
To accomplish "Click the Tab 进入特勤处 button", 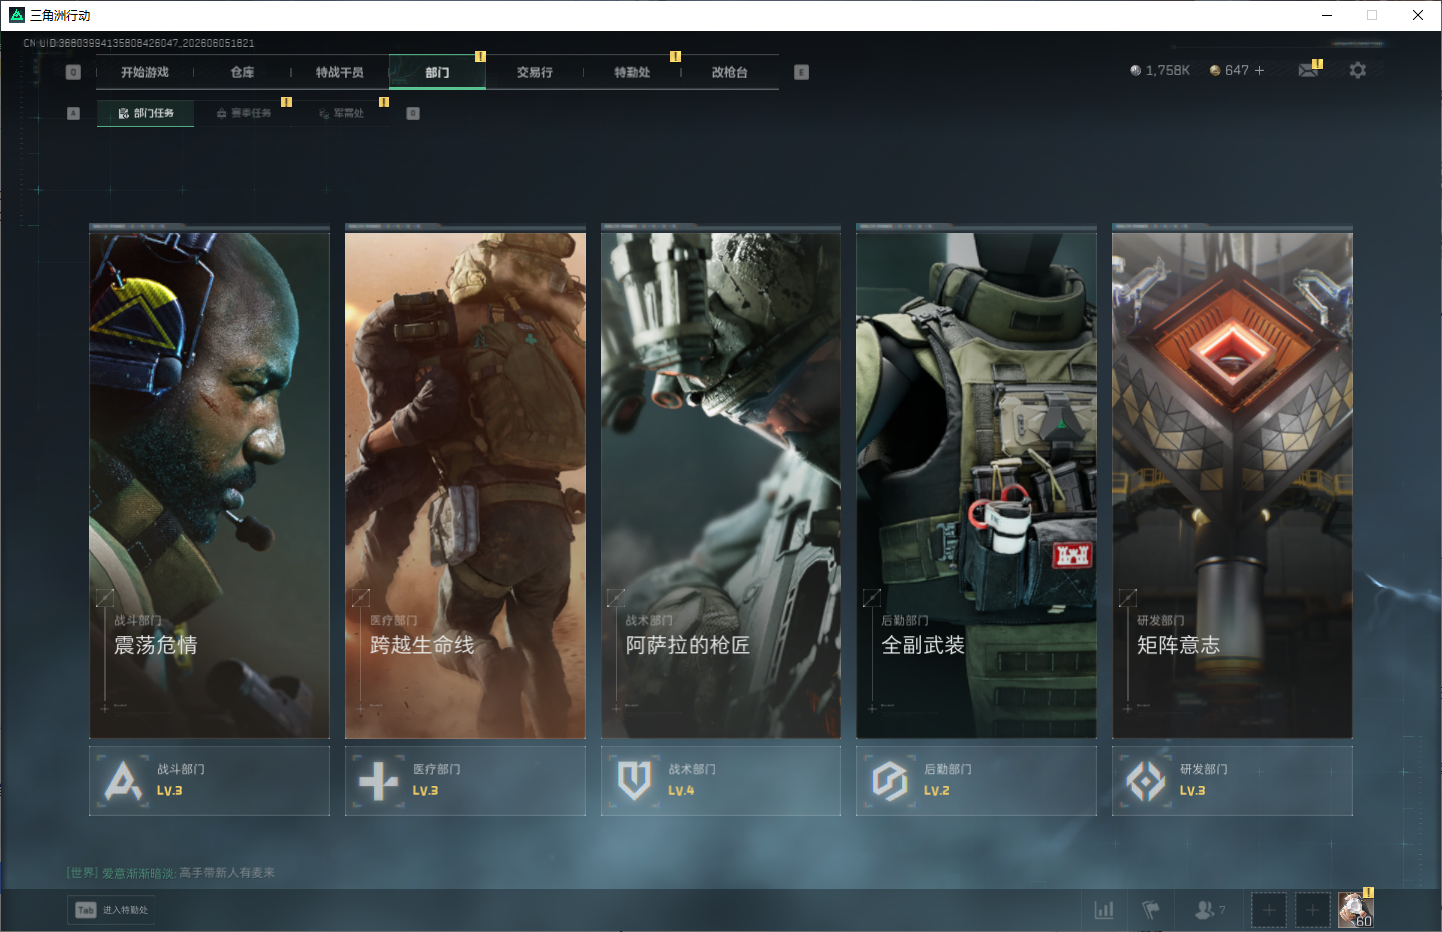I will pos(111,910).
